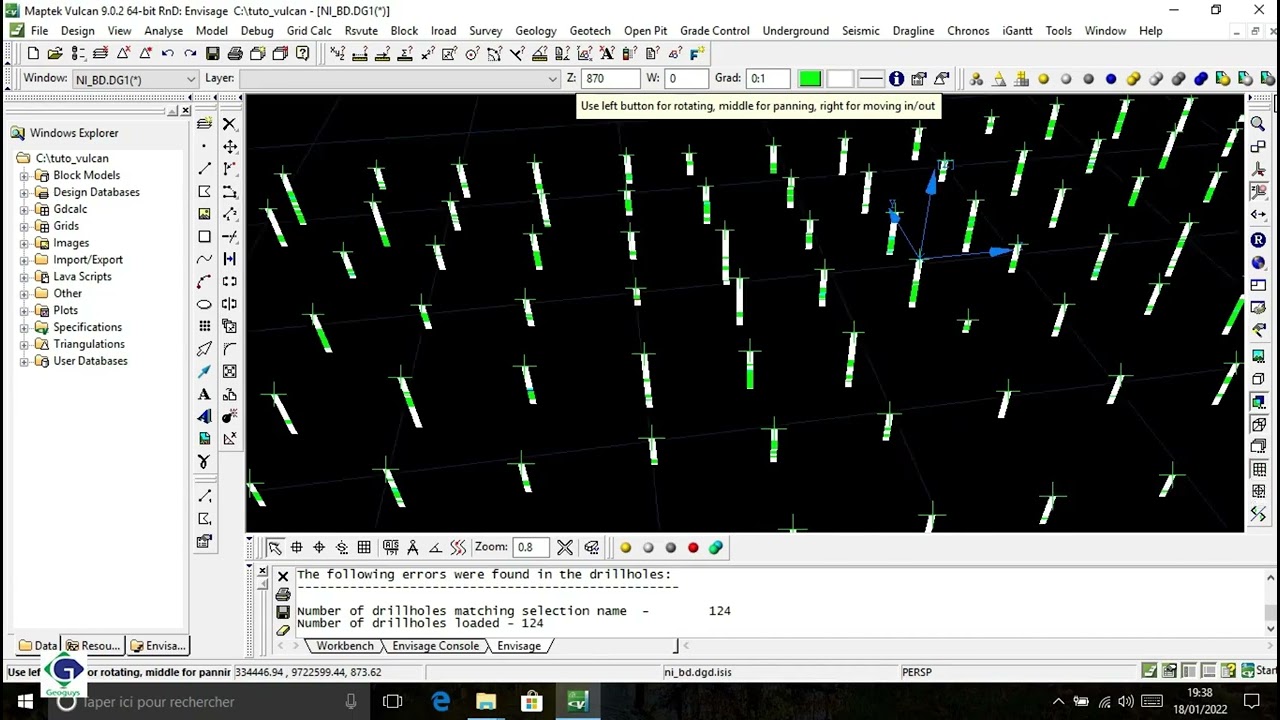This screenshot has width=1280, height=720.
Task: Expand the Specifications tree node
Action: (24, 327)
